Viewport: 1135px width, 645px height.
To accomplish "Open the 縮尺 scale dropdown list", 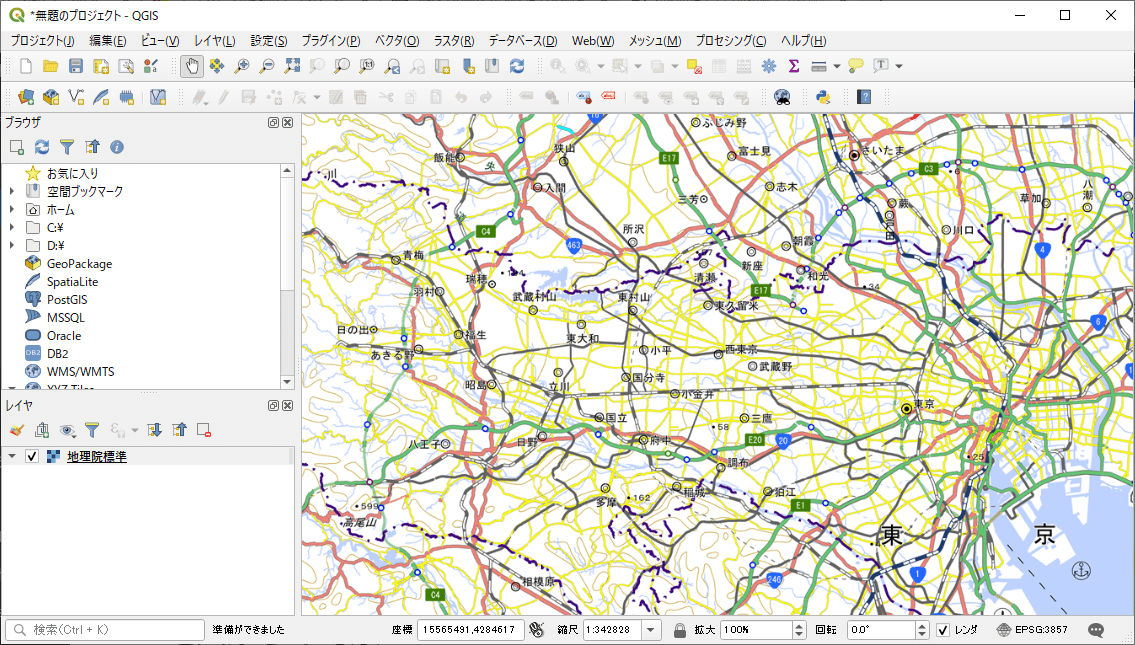I will (x=651, y=630).
